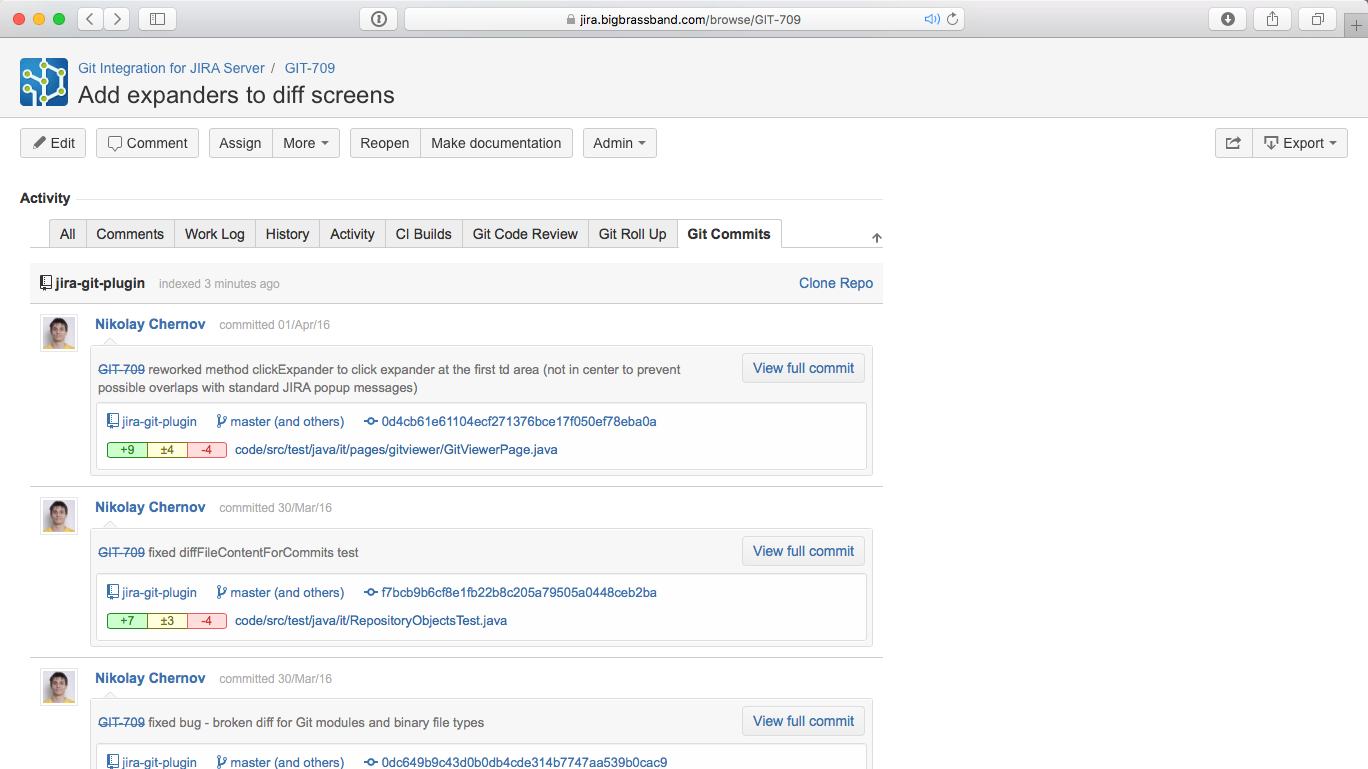Click the Clone Repo link
This screenshot has width=1368, height=769.
coord(835,283)
